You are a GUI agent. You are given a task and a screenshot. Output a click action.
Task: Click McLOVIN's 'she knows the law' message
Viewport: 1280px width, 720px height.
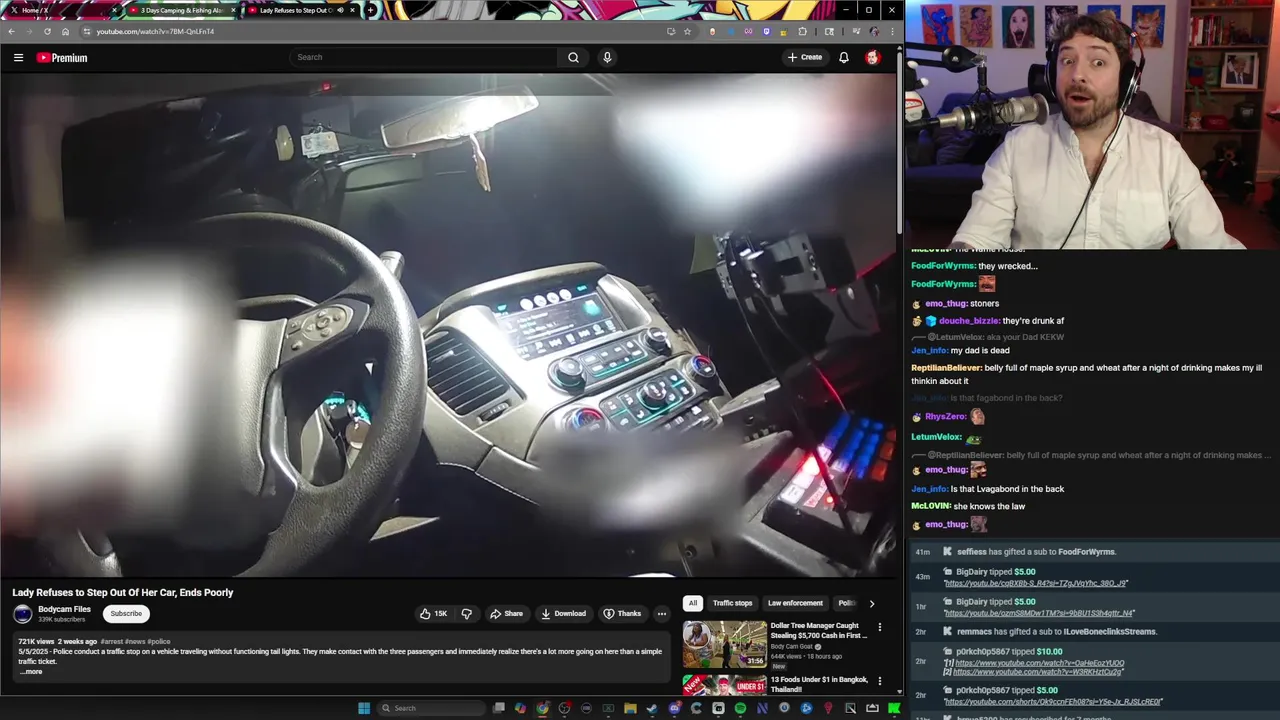989,506
